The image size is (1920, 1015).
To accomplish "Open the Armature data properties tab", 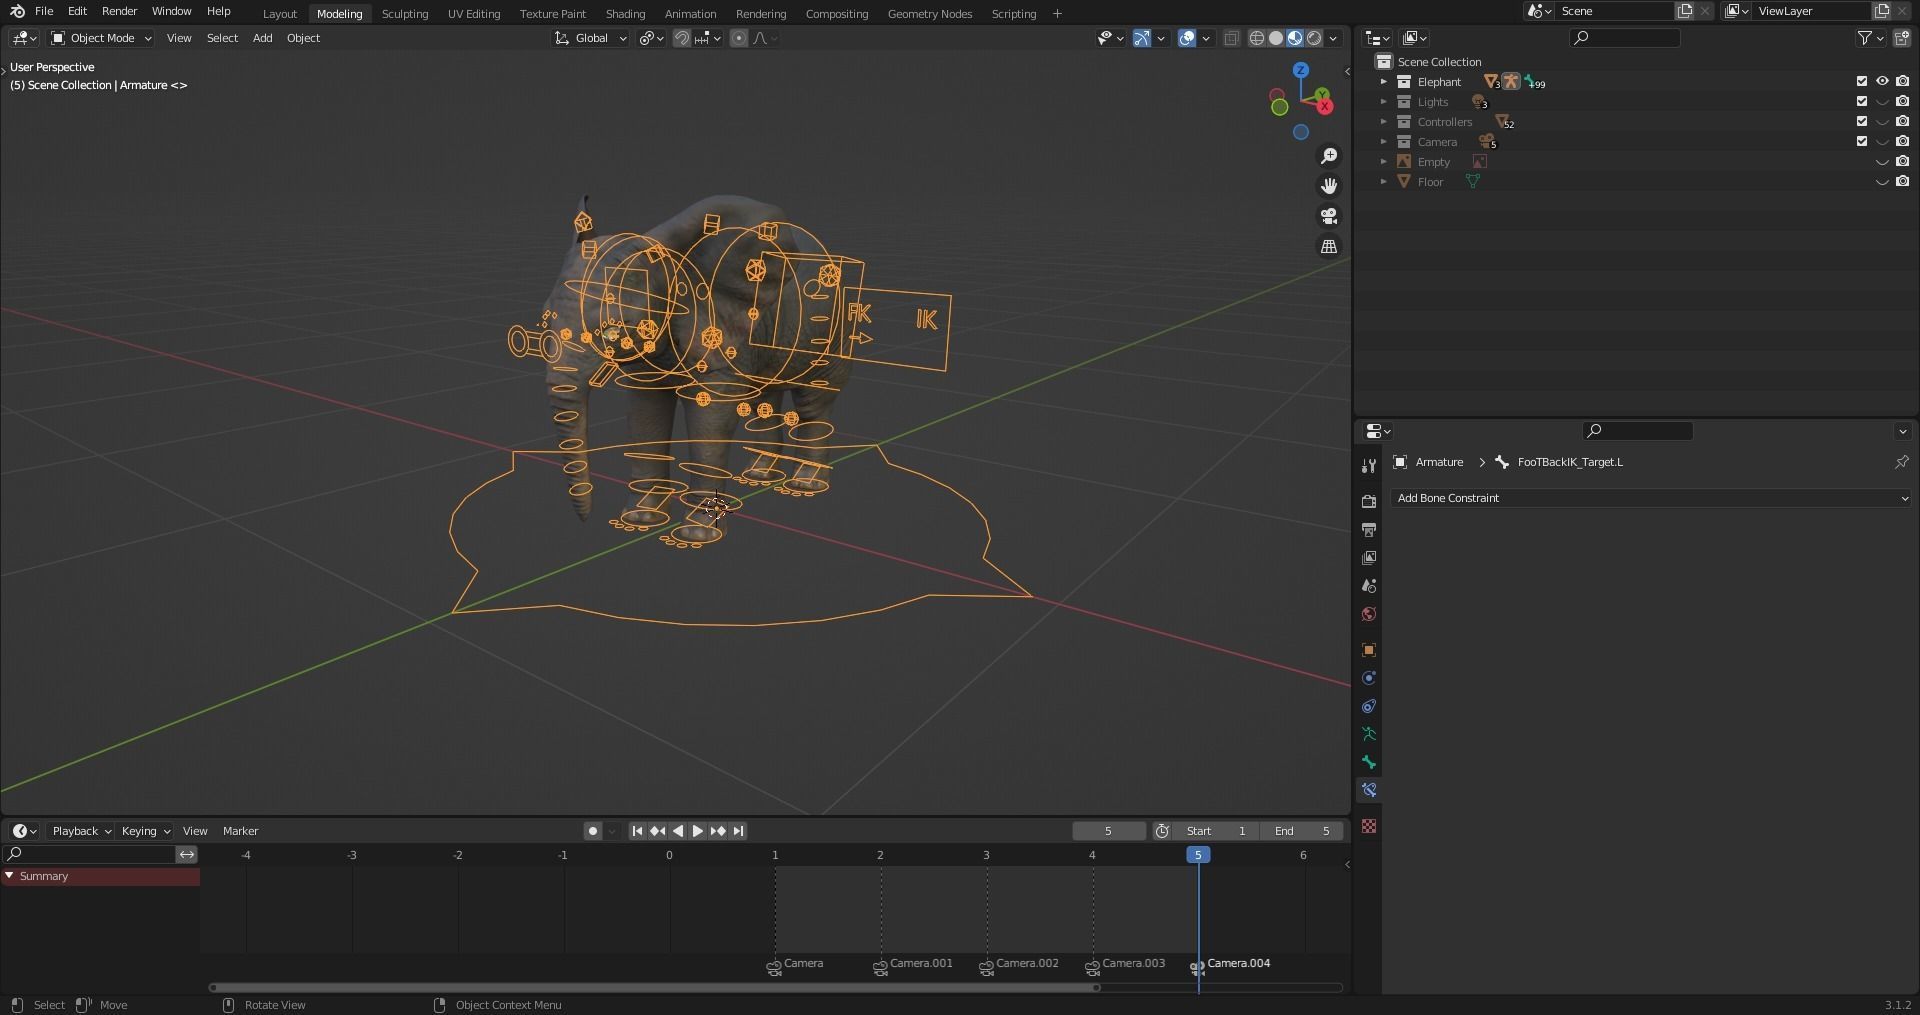I will (x=1369, y=734).
